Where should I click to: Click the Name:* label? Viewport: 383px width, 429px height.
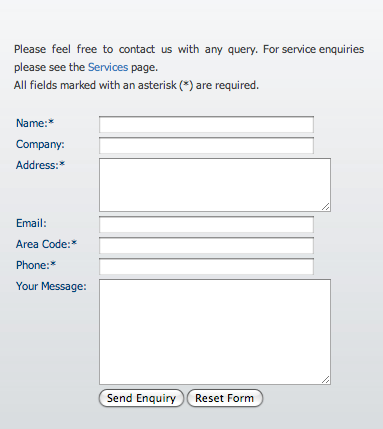(35, 123)
